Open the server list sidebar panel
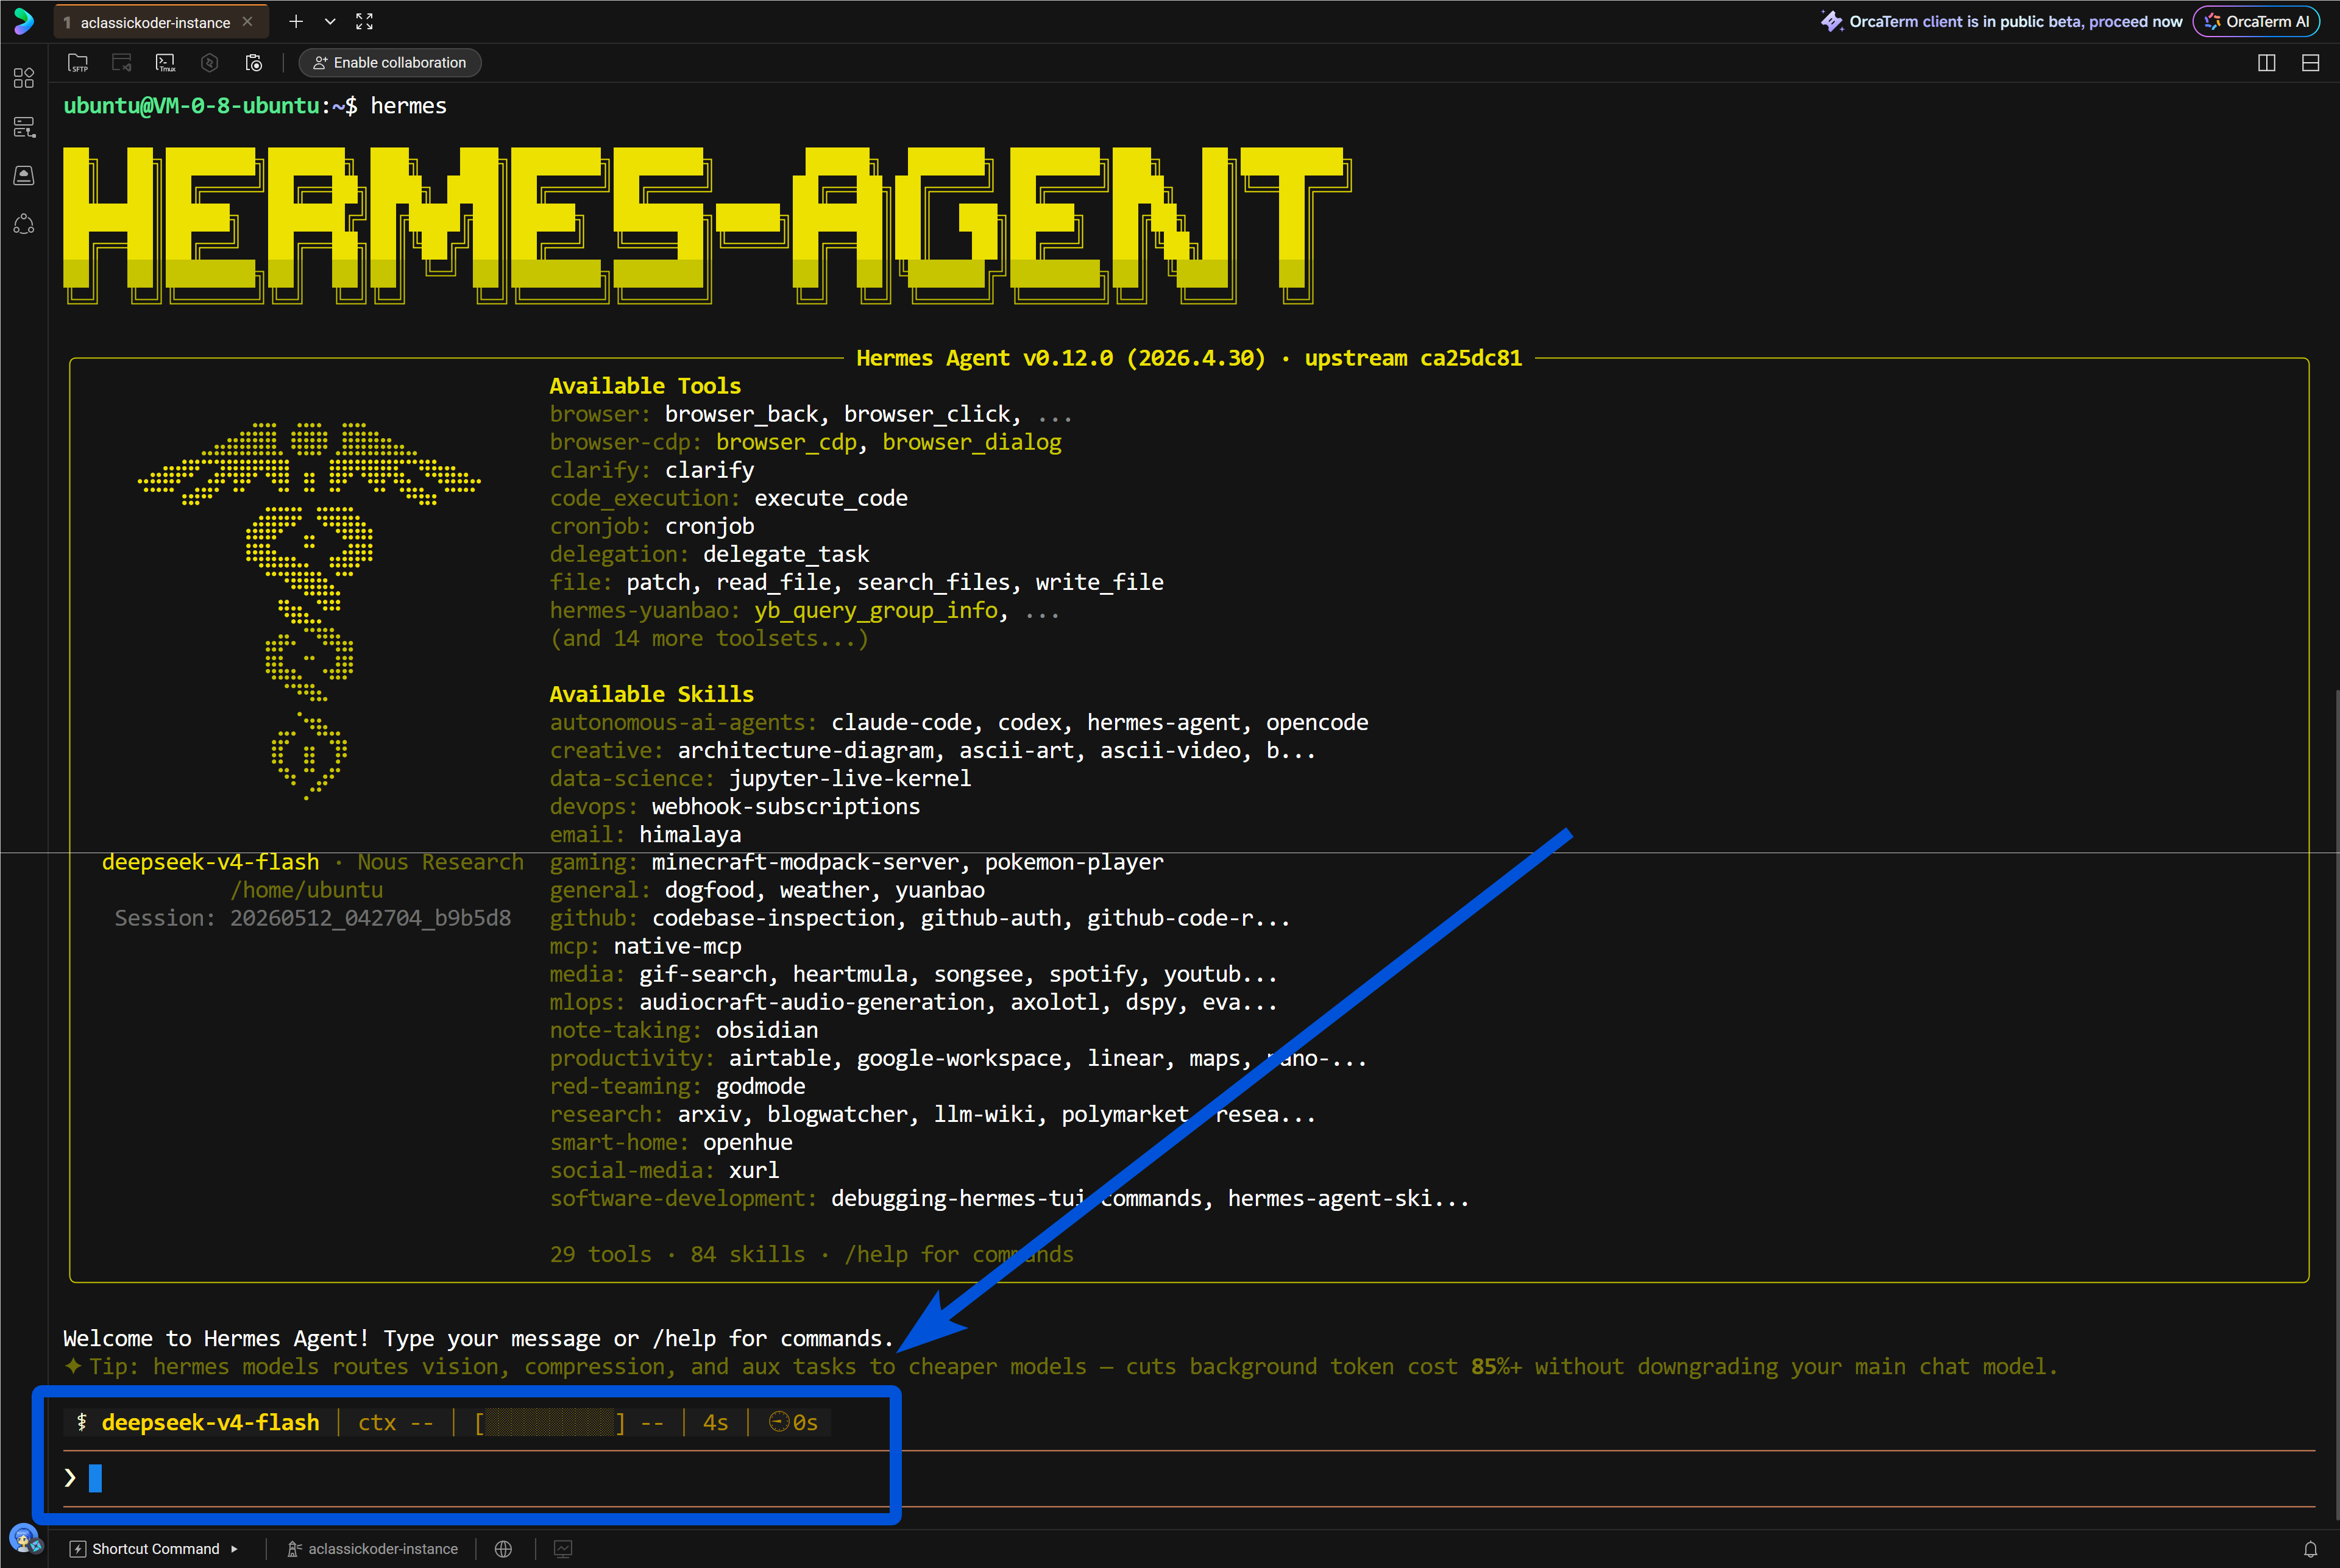The height and width of the screenshot is (1568, 2340). (24, 127)
